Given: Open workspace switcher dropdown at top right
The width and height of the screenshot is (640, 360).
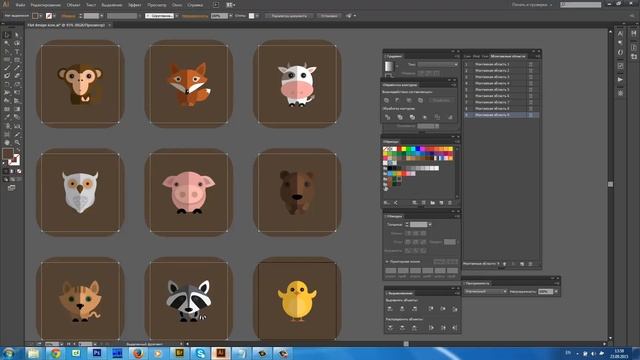Looking at the screenshot, I should pyautogui.click(x=532, y=5).
